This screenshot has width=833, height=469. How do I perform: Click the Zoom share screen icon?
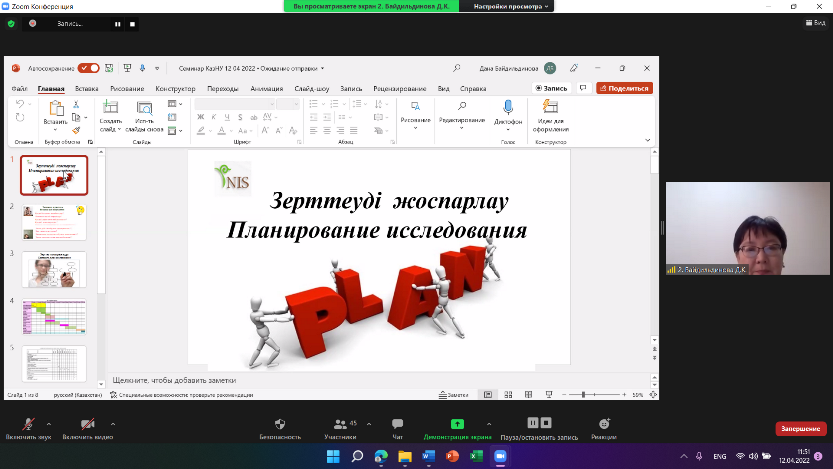[x=457, y=424]
